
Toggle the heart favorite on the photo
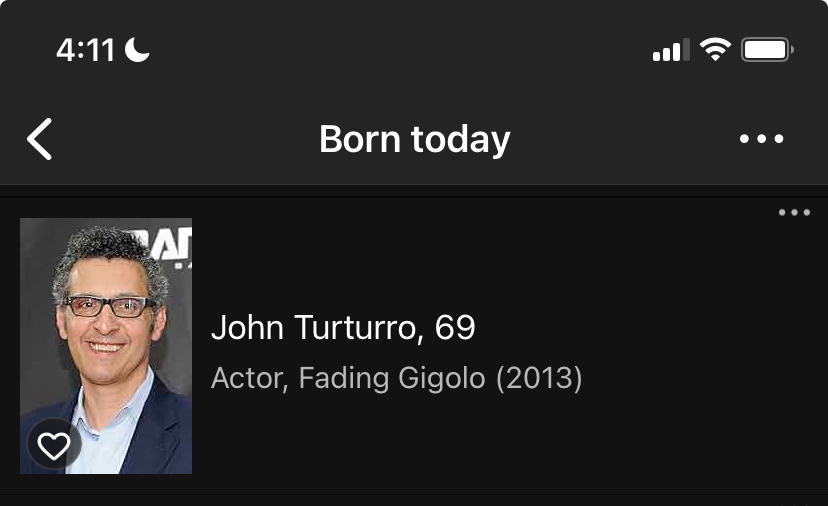54,445
